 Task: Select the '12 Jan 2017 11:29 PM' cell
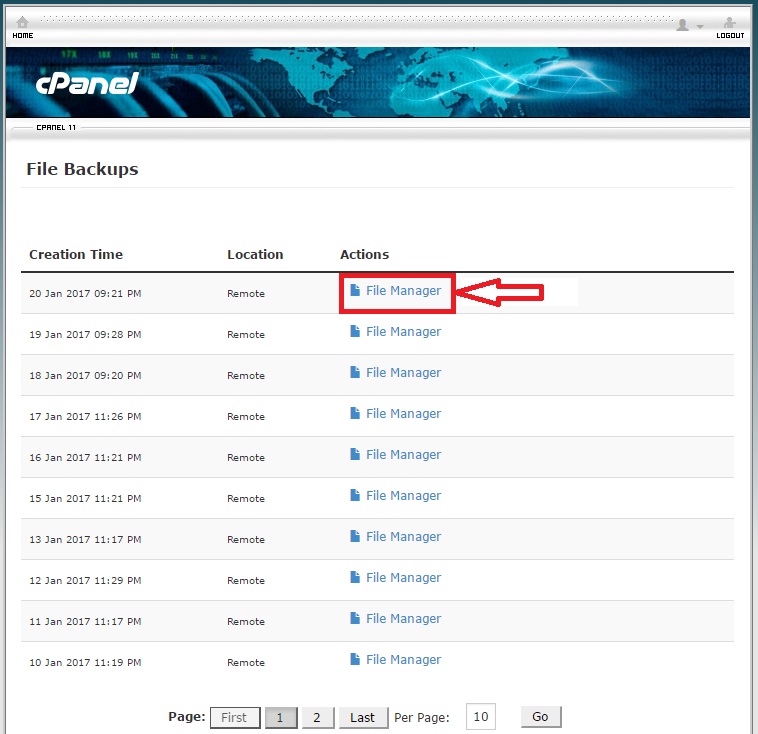click(x=85, y=581)
